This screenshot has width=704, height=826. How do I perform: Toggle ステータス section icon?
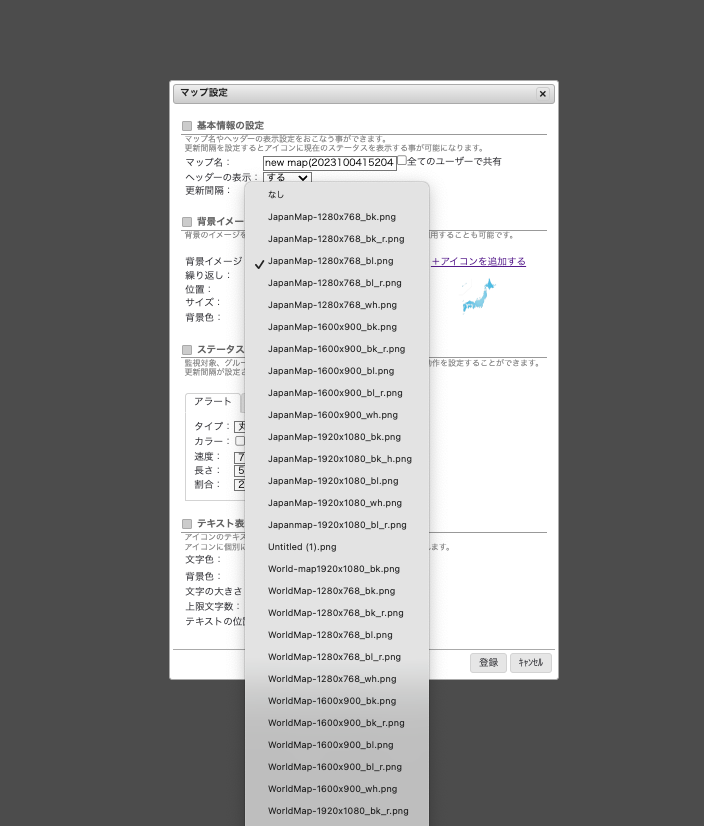187,350
